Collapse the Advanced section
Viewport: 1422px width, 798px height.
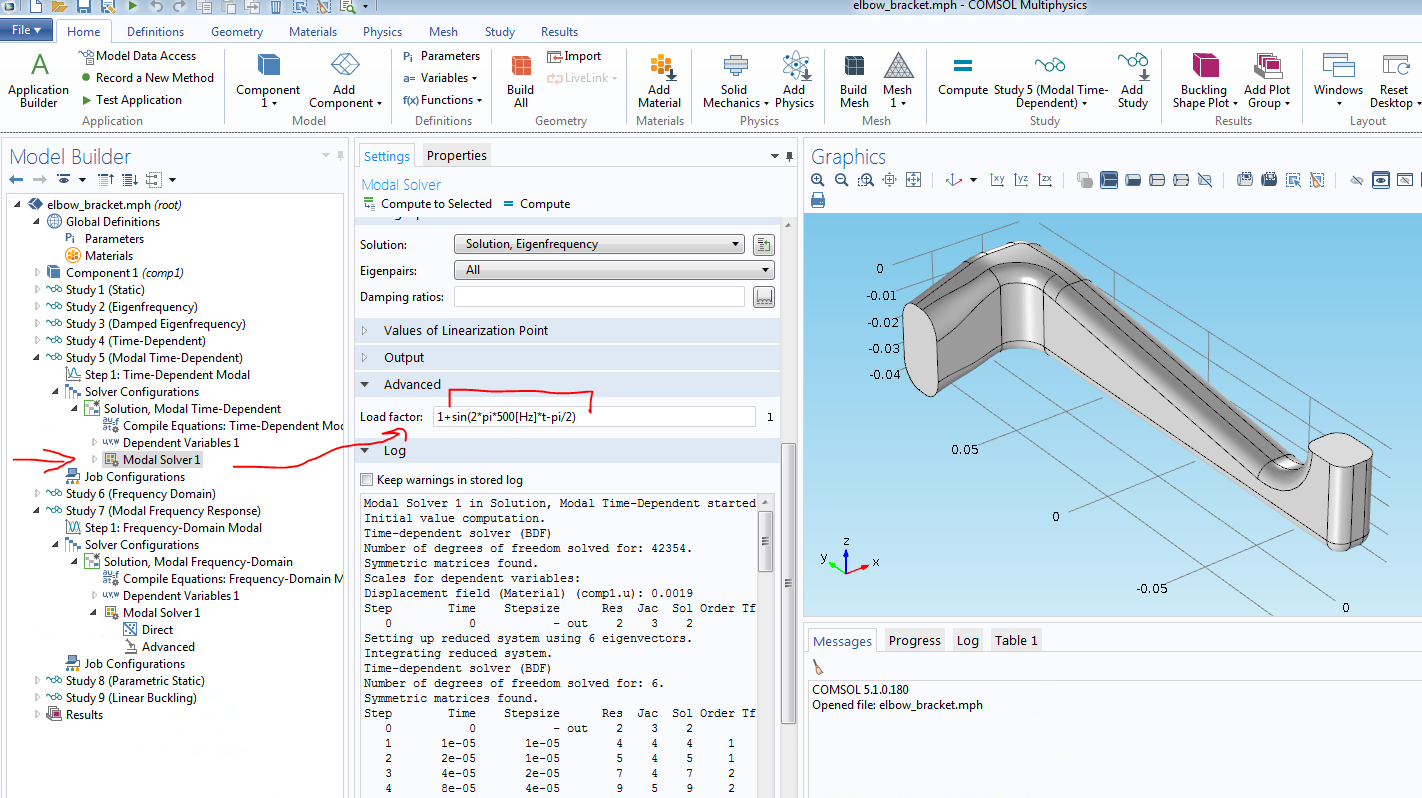(x=411, y=385)
